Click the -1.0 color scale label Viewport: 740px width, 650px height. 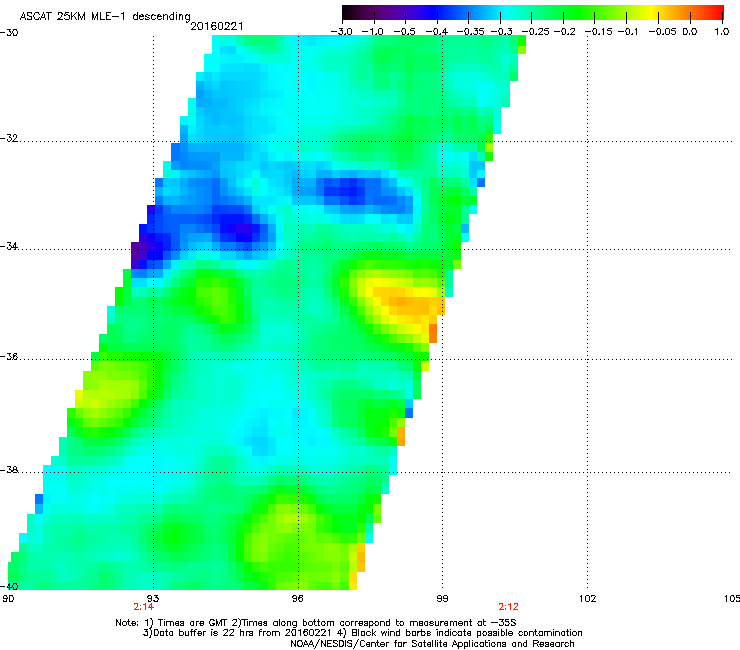tap(373, 32)
